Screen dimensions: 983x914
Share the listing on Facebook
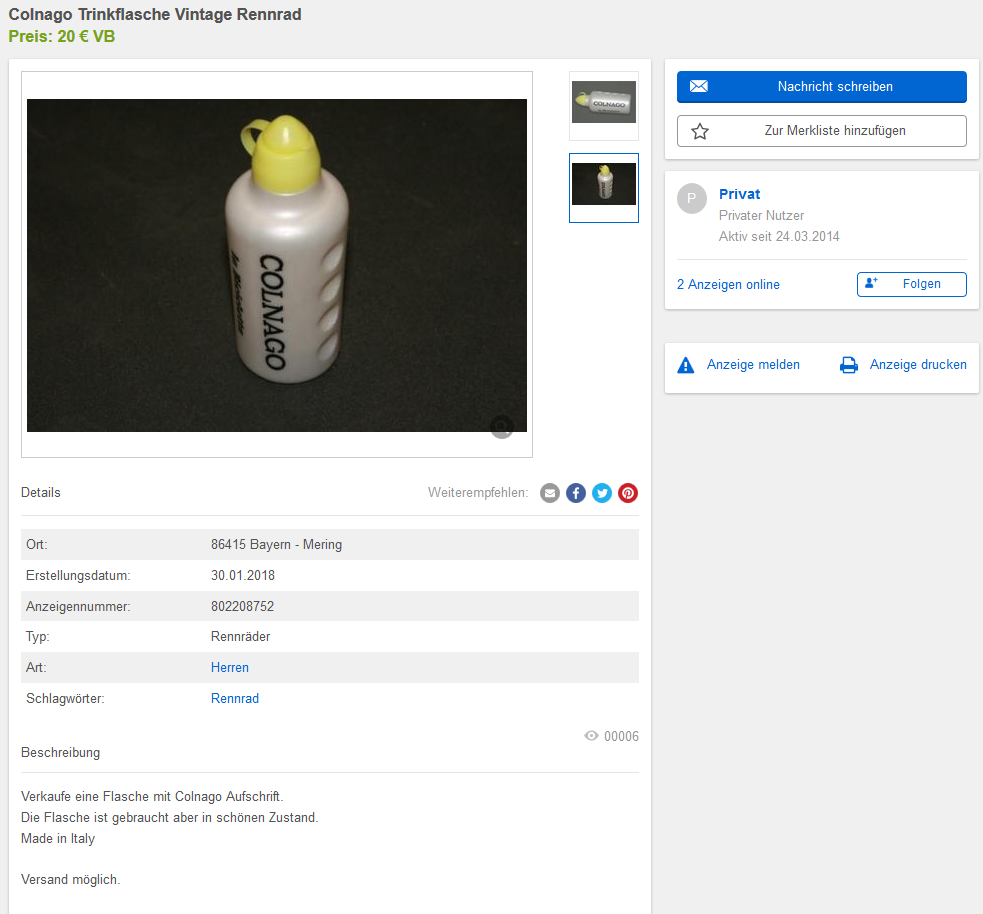tap(576, 493)
